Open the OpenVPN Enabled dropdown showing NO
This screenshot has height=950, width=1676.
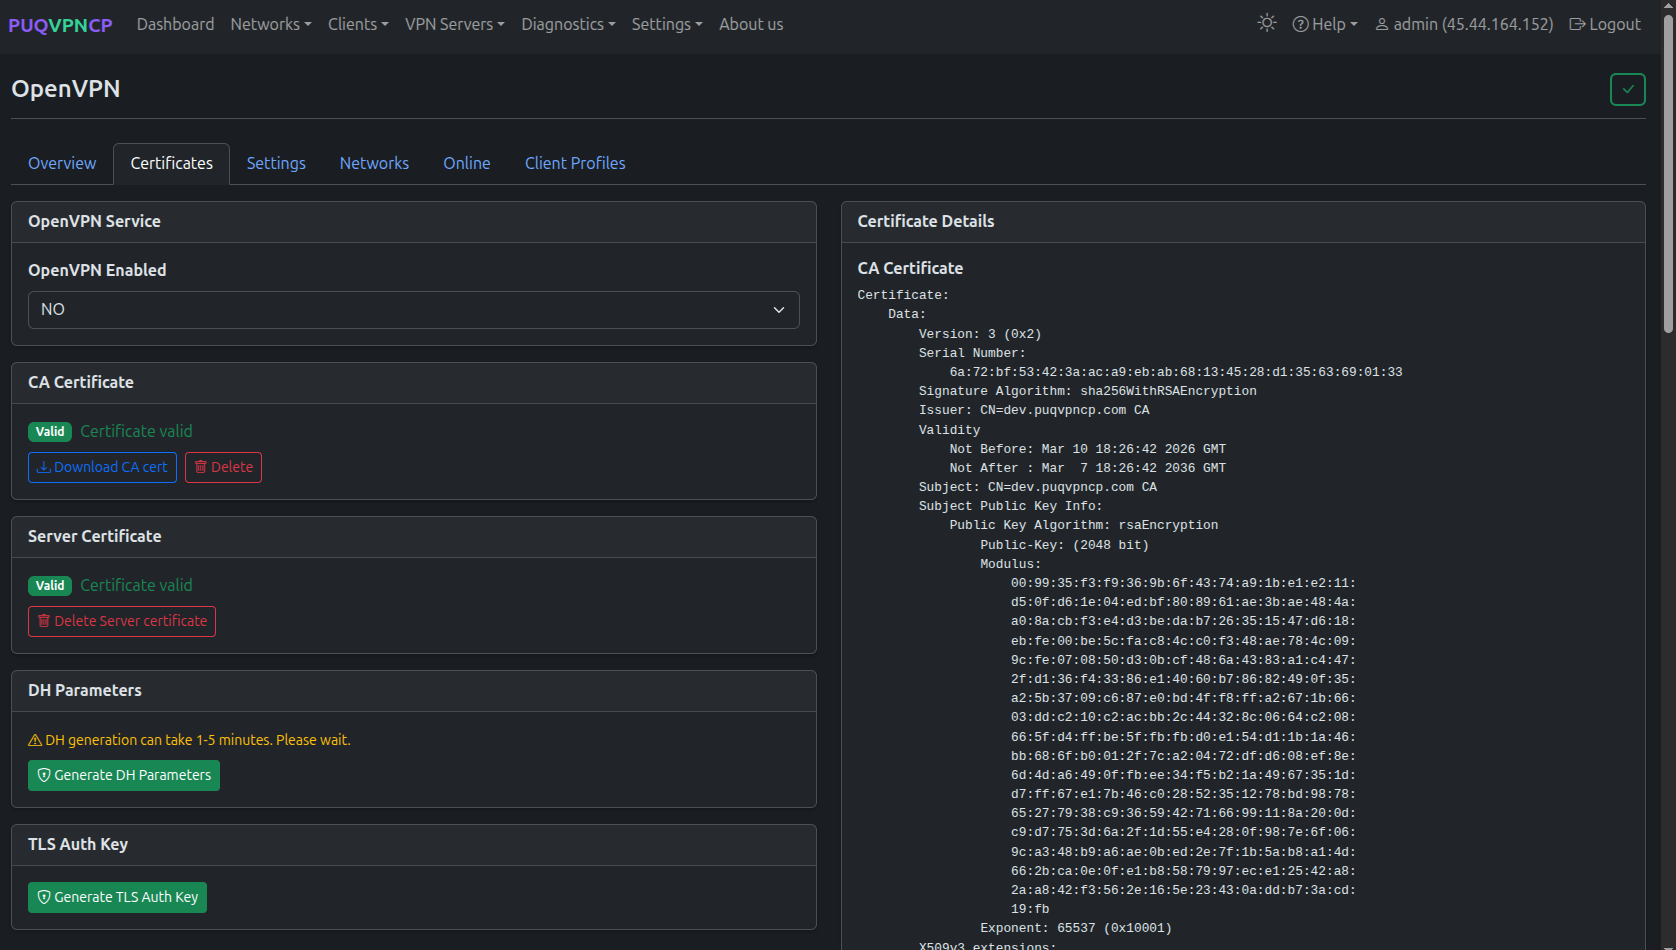tap(414, 310)
